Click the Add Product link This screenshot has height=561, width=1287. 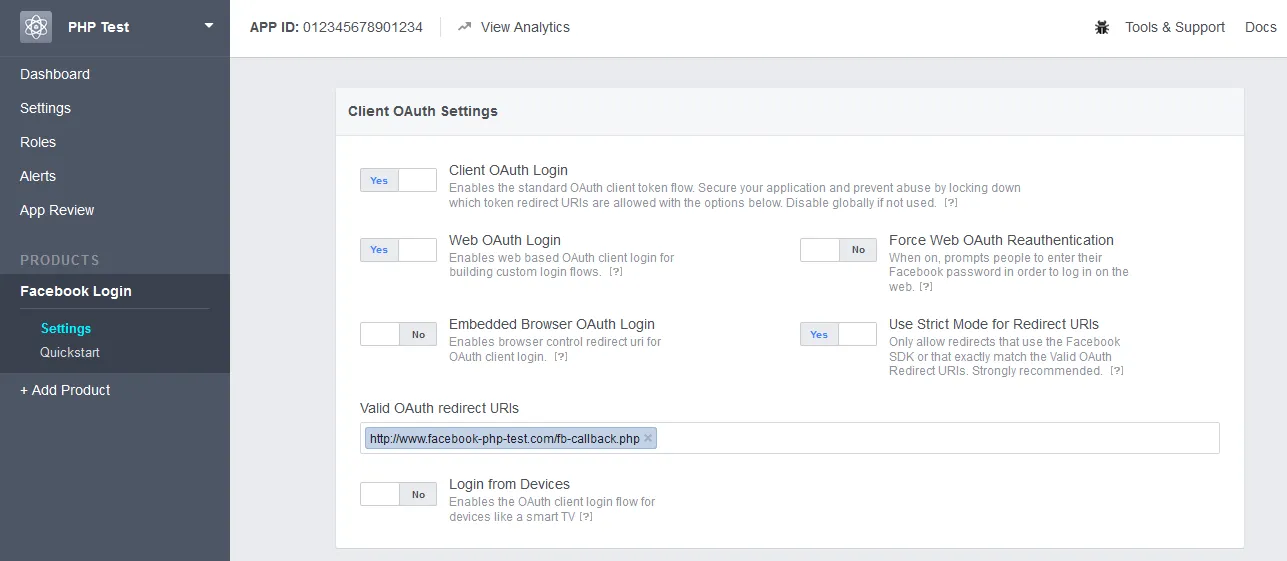coord(65,390)
